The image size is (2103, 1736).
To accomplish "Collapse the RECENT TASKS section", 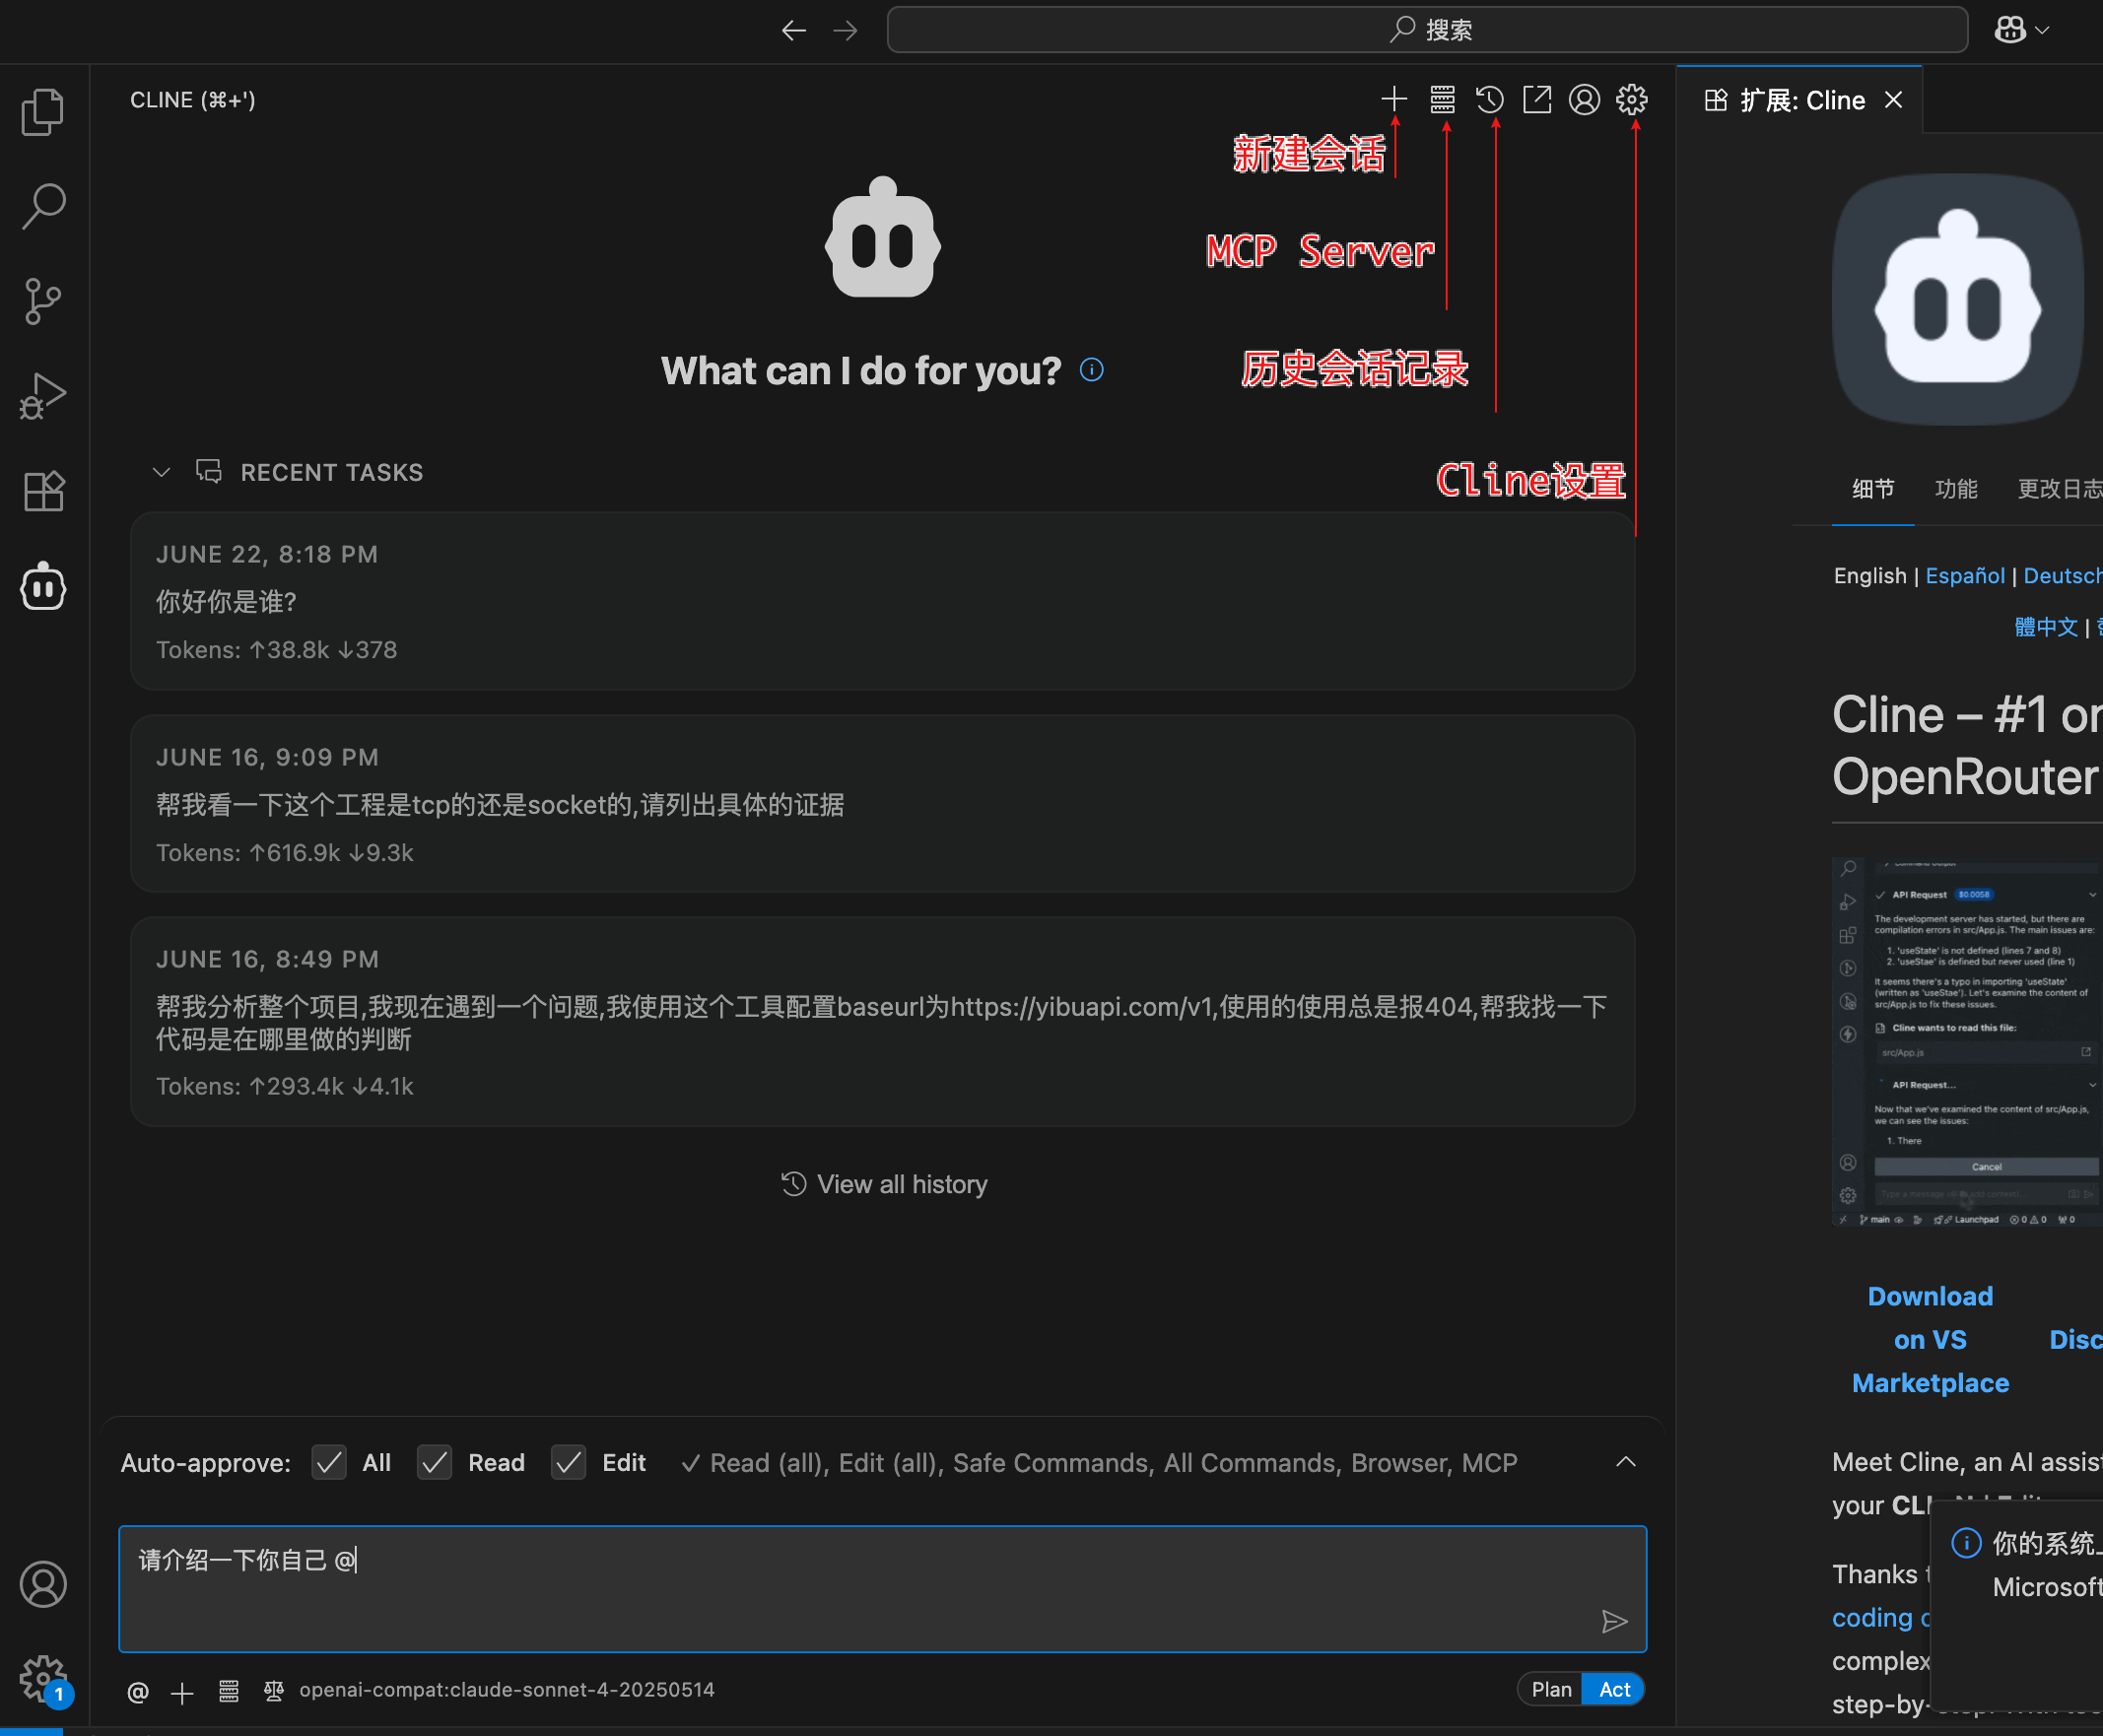I will click(x=162, y=471).
